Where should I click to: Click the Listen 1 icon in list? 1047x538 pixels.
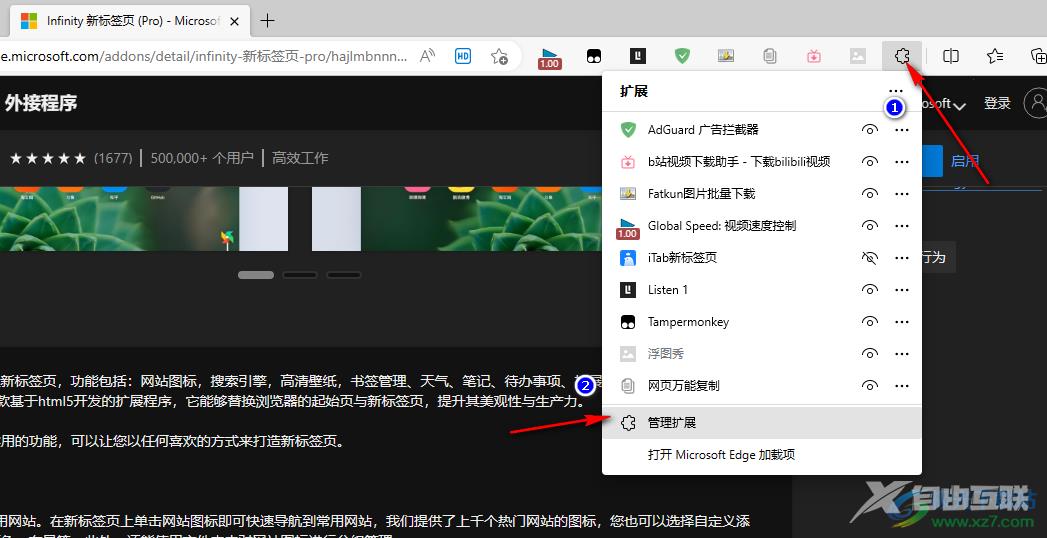coord(628,290)
